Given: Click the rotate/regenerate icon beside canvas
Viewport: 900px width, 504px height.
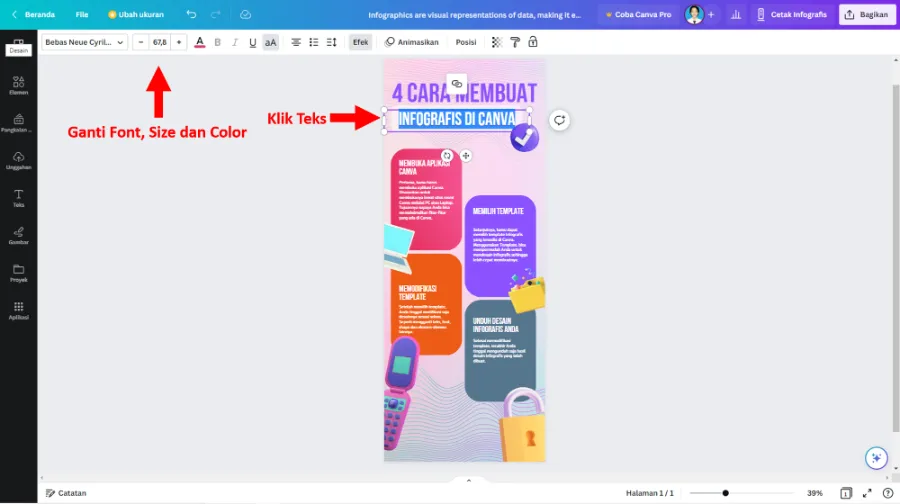Looking at the screenshot, I should (559, 120).
